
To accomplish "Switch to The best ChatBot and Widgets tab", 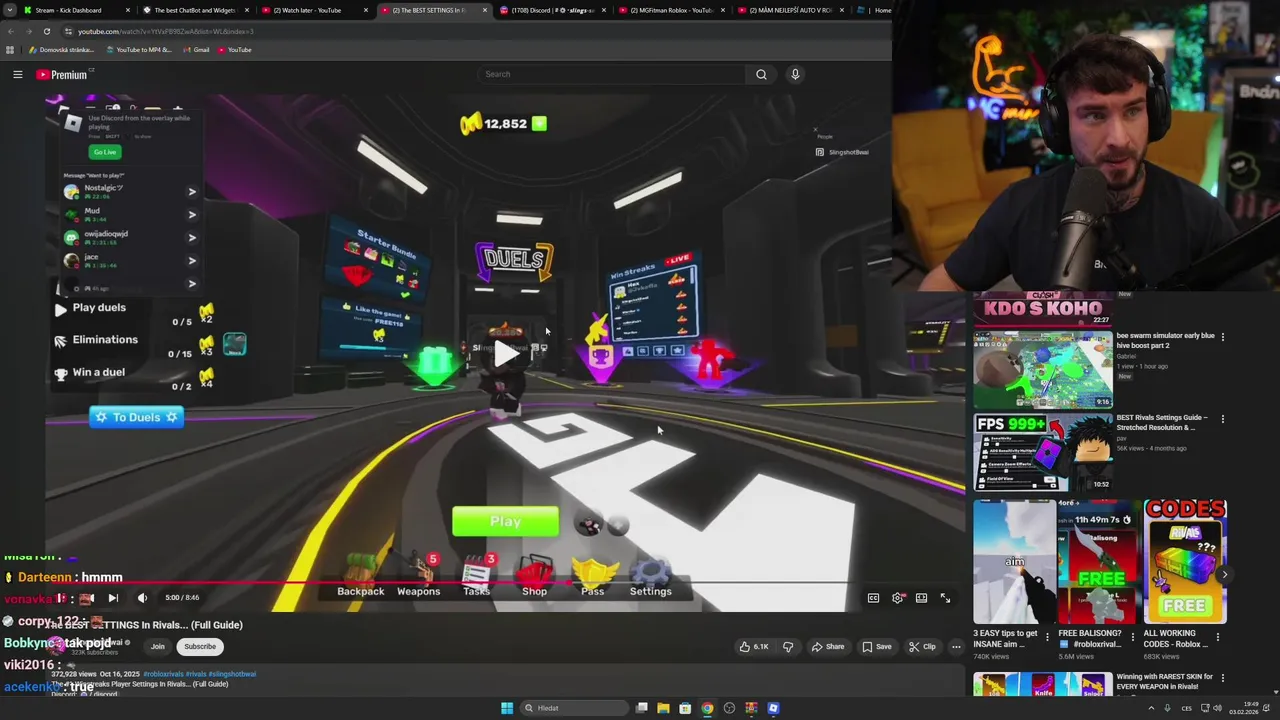I will coord(194,10).
